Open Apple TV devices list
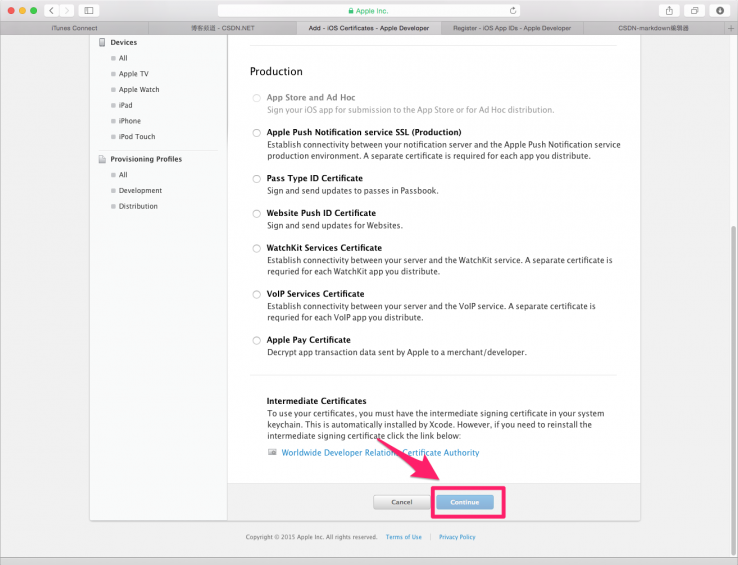The width and height of the screenshot is (738, 565). pyautogui.click(x=134, y=74)
